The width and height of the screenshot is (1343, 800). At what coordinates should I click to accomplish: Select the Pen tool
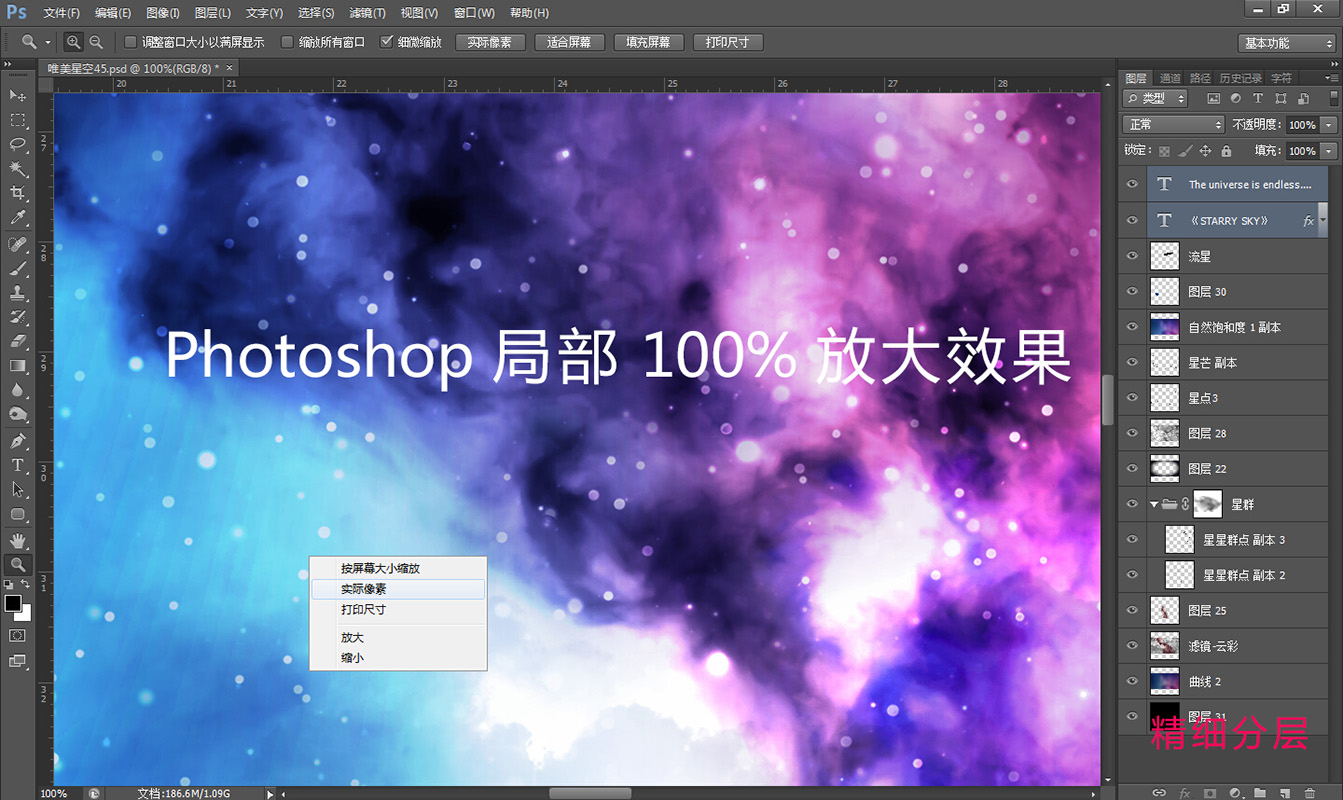coord(18,441)
